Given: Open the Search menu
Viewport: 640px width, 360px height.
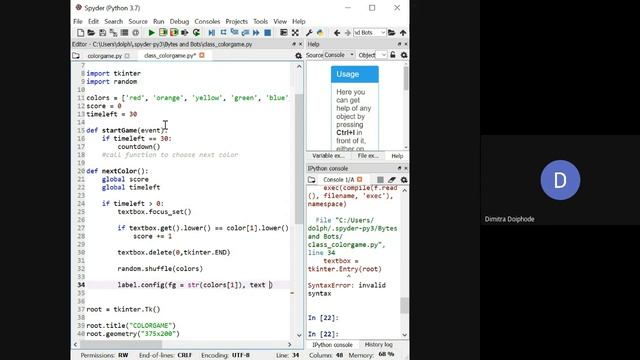Looking at the screenshot, I should coord(113,21).
